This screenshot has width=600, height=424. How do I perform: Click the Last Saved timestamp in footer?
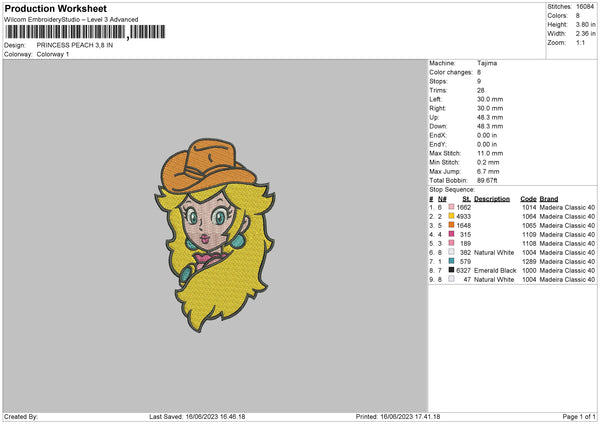coord(197,416)
